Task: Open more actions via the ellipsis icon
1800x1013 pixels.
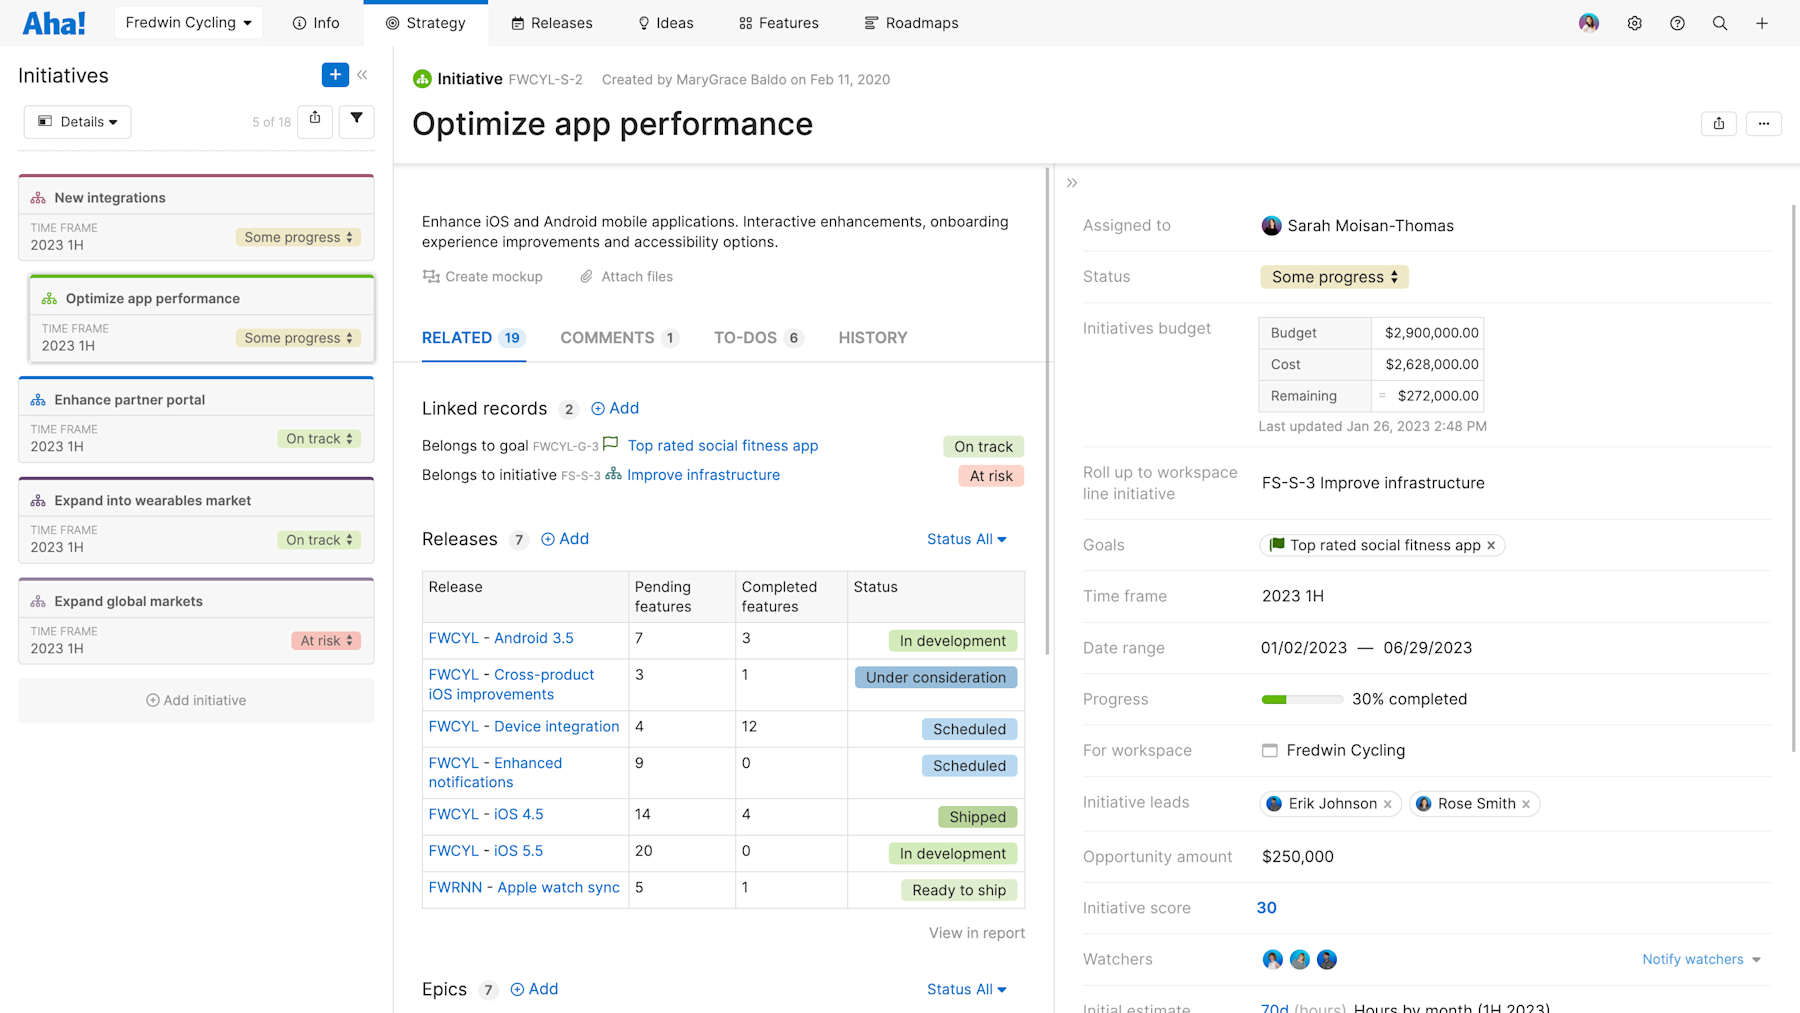Action: point(1764,123)
